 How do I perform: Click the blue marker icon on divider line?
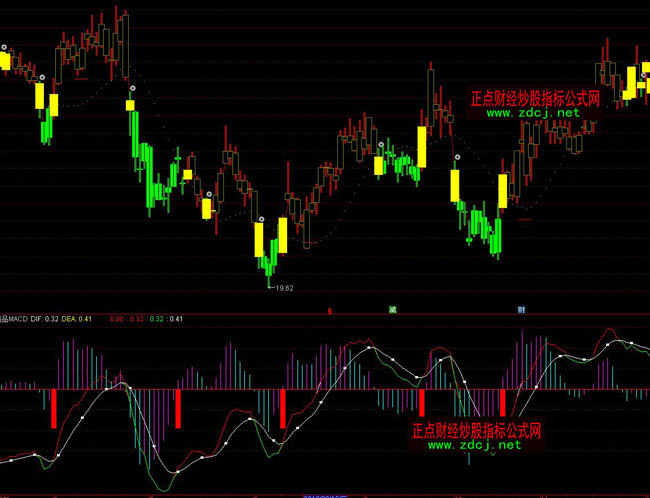(x=522, y=310)
